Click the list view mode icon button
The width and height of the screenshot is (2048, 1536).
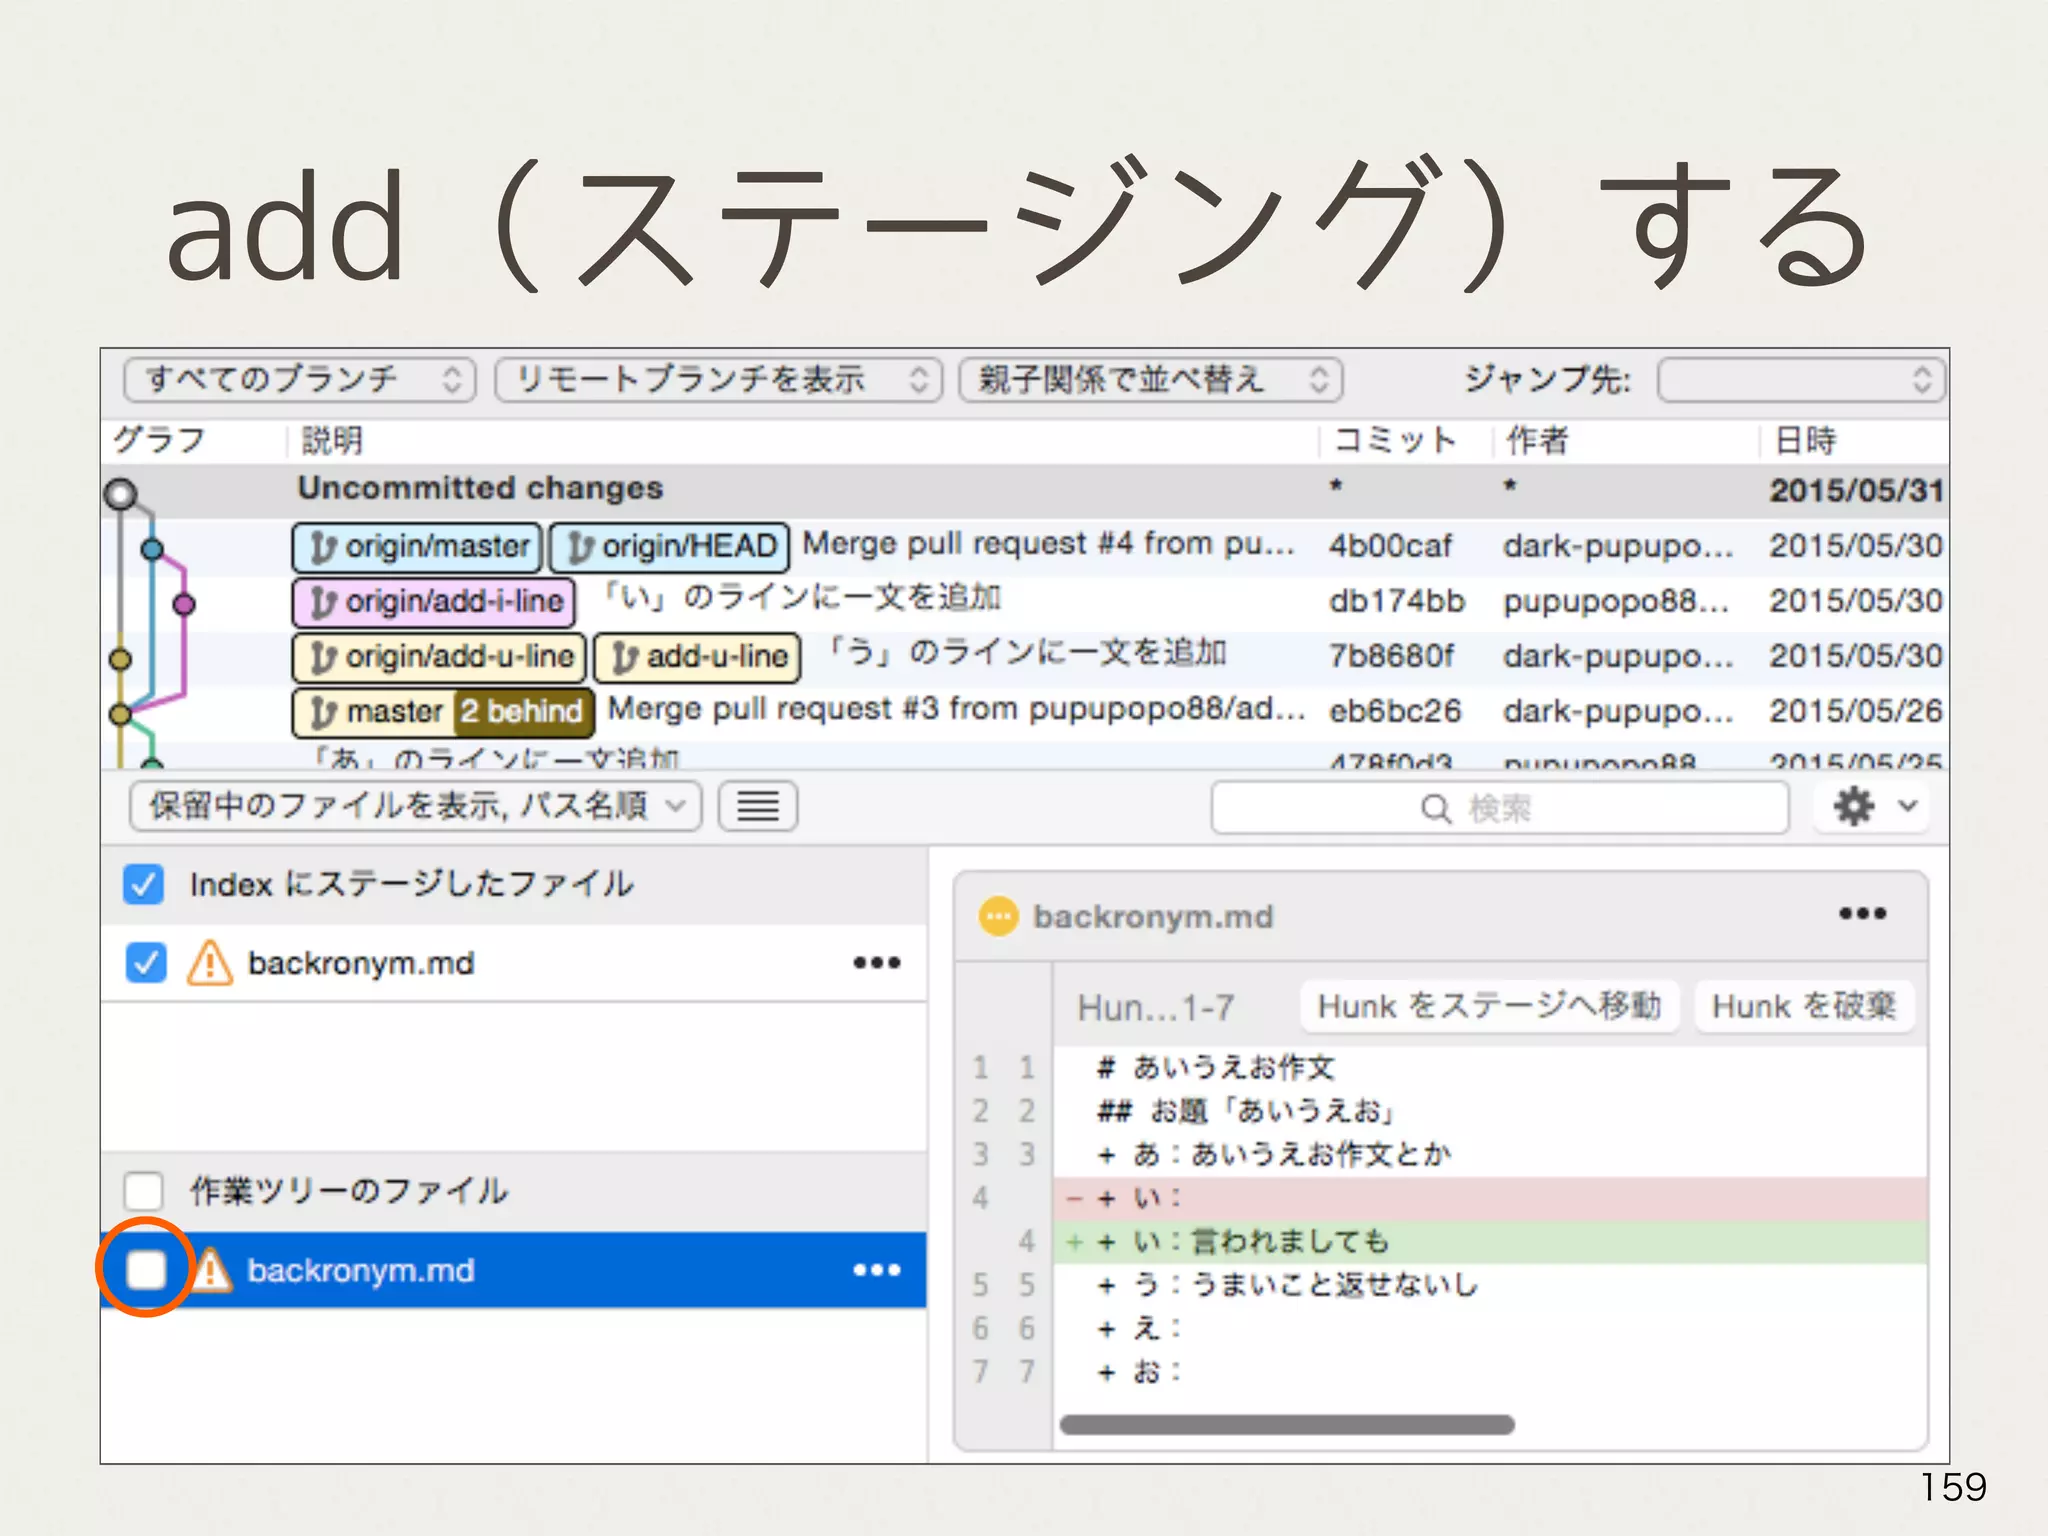pos(757,806)
